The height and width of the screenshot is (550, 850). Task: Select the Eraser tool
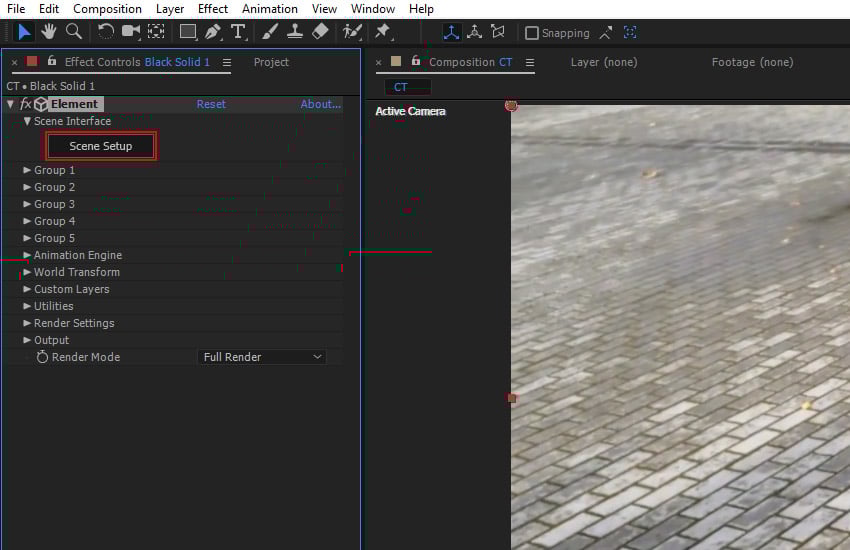[x=320, y=32]
